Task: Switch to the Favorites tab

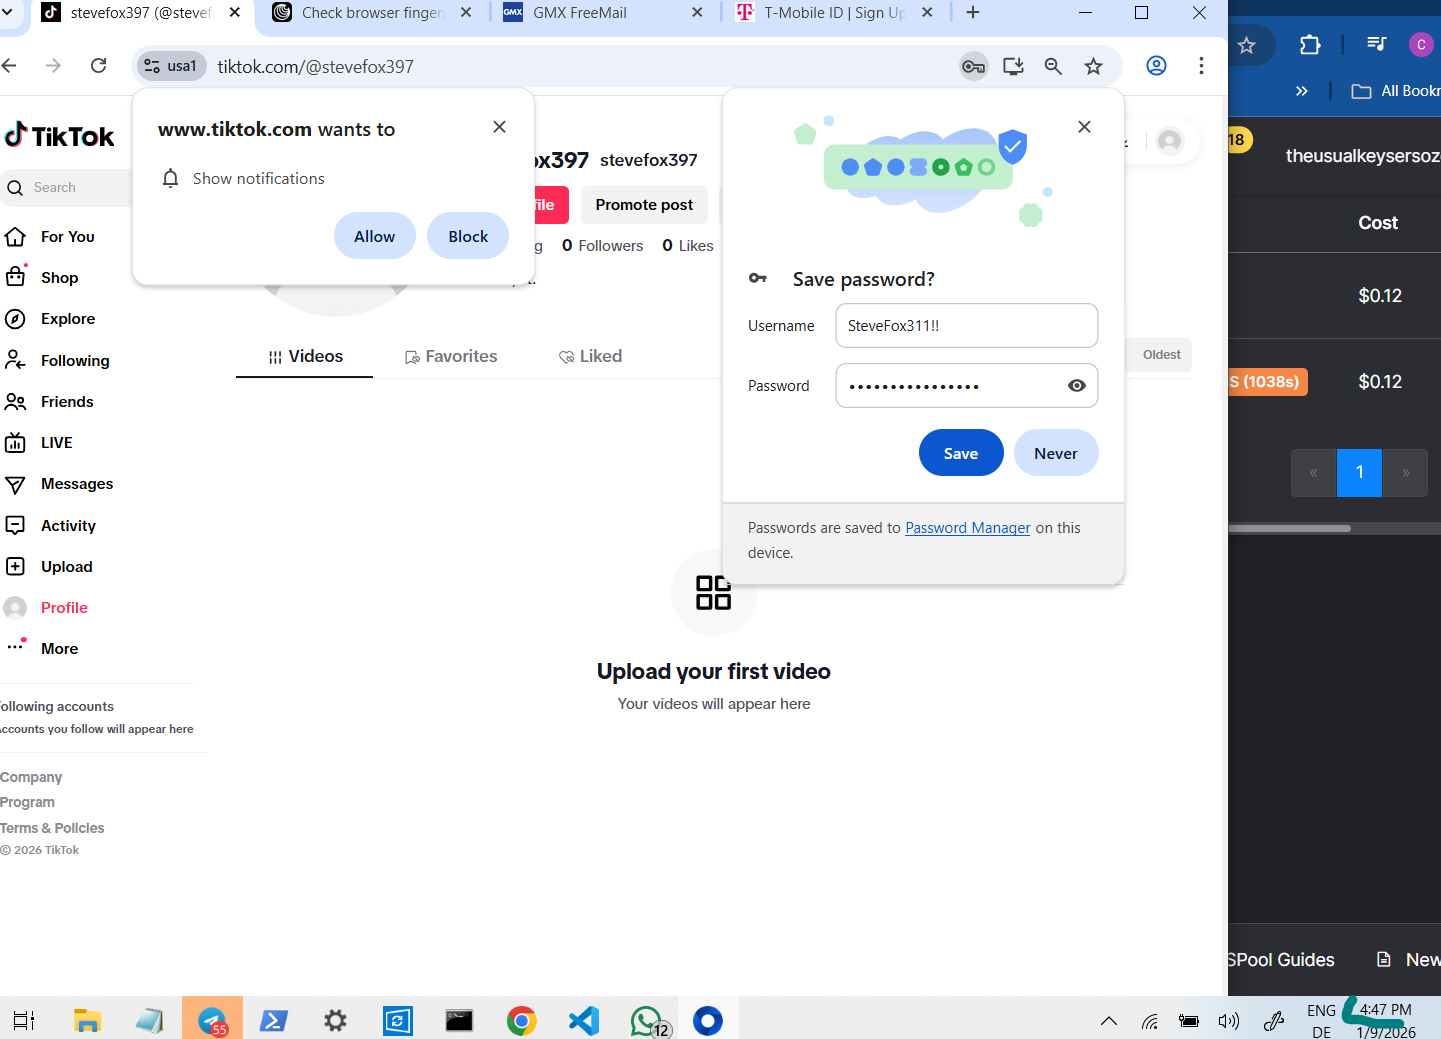Action: coord(451,356)
